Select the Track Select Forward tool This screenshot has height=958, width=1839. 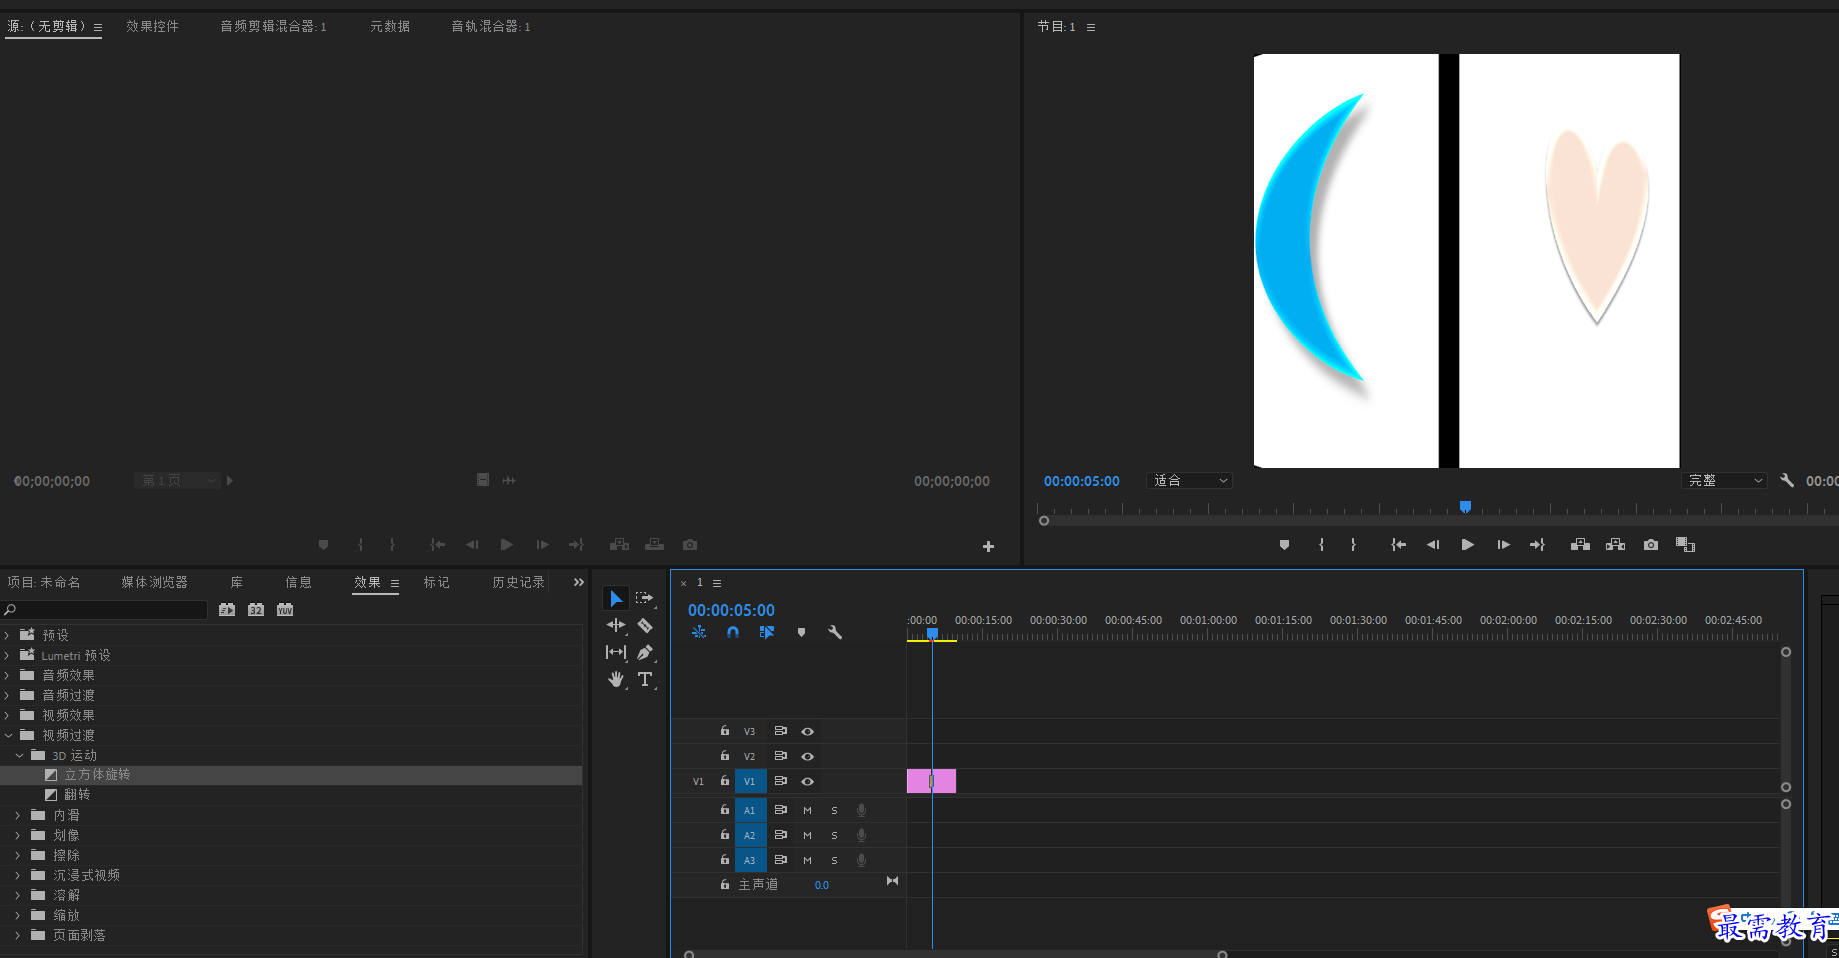(x=645, y=598)
